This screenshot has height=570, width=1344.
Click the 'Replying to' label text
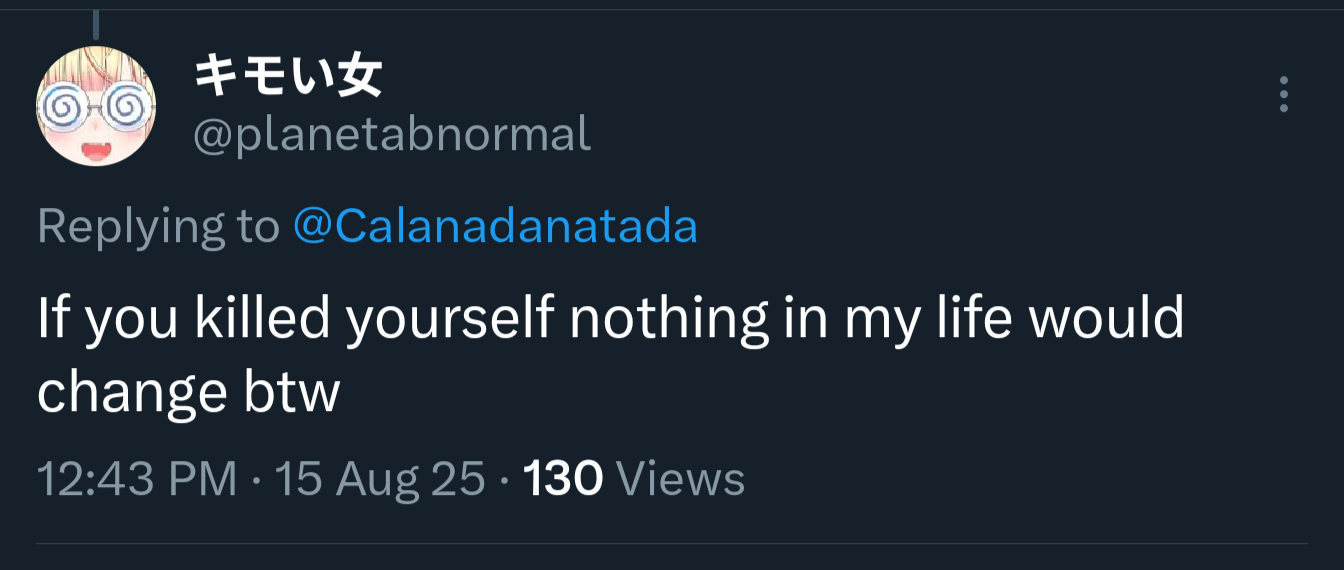tap(158, 227)
